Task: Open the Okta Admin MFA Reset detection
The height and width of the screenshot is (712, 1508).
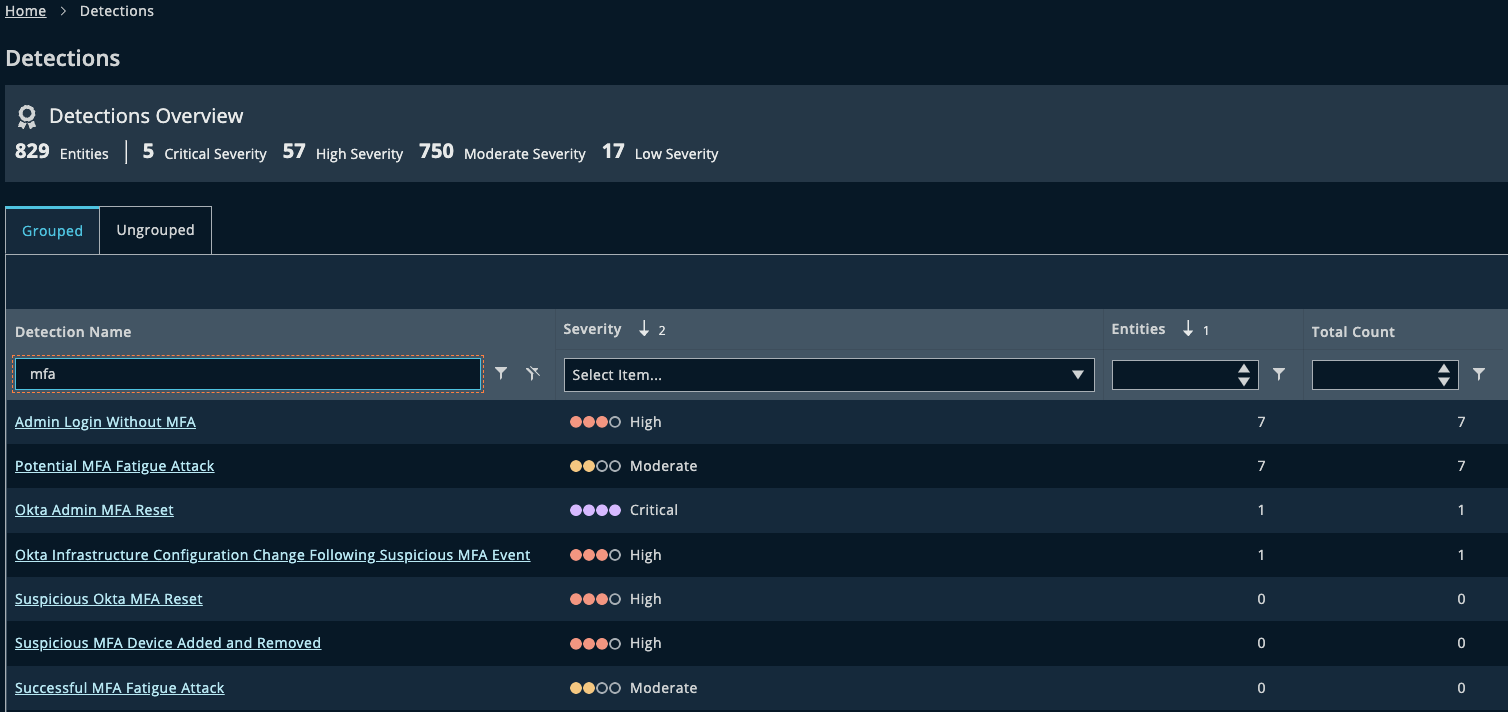Action: [x=94, y=510]
